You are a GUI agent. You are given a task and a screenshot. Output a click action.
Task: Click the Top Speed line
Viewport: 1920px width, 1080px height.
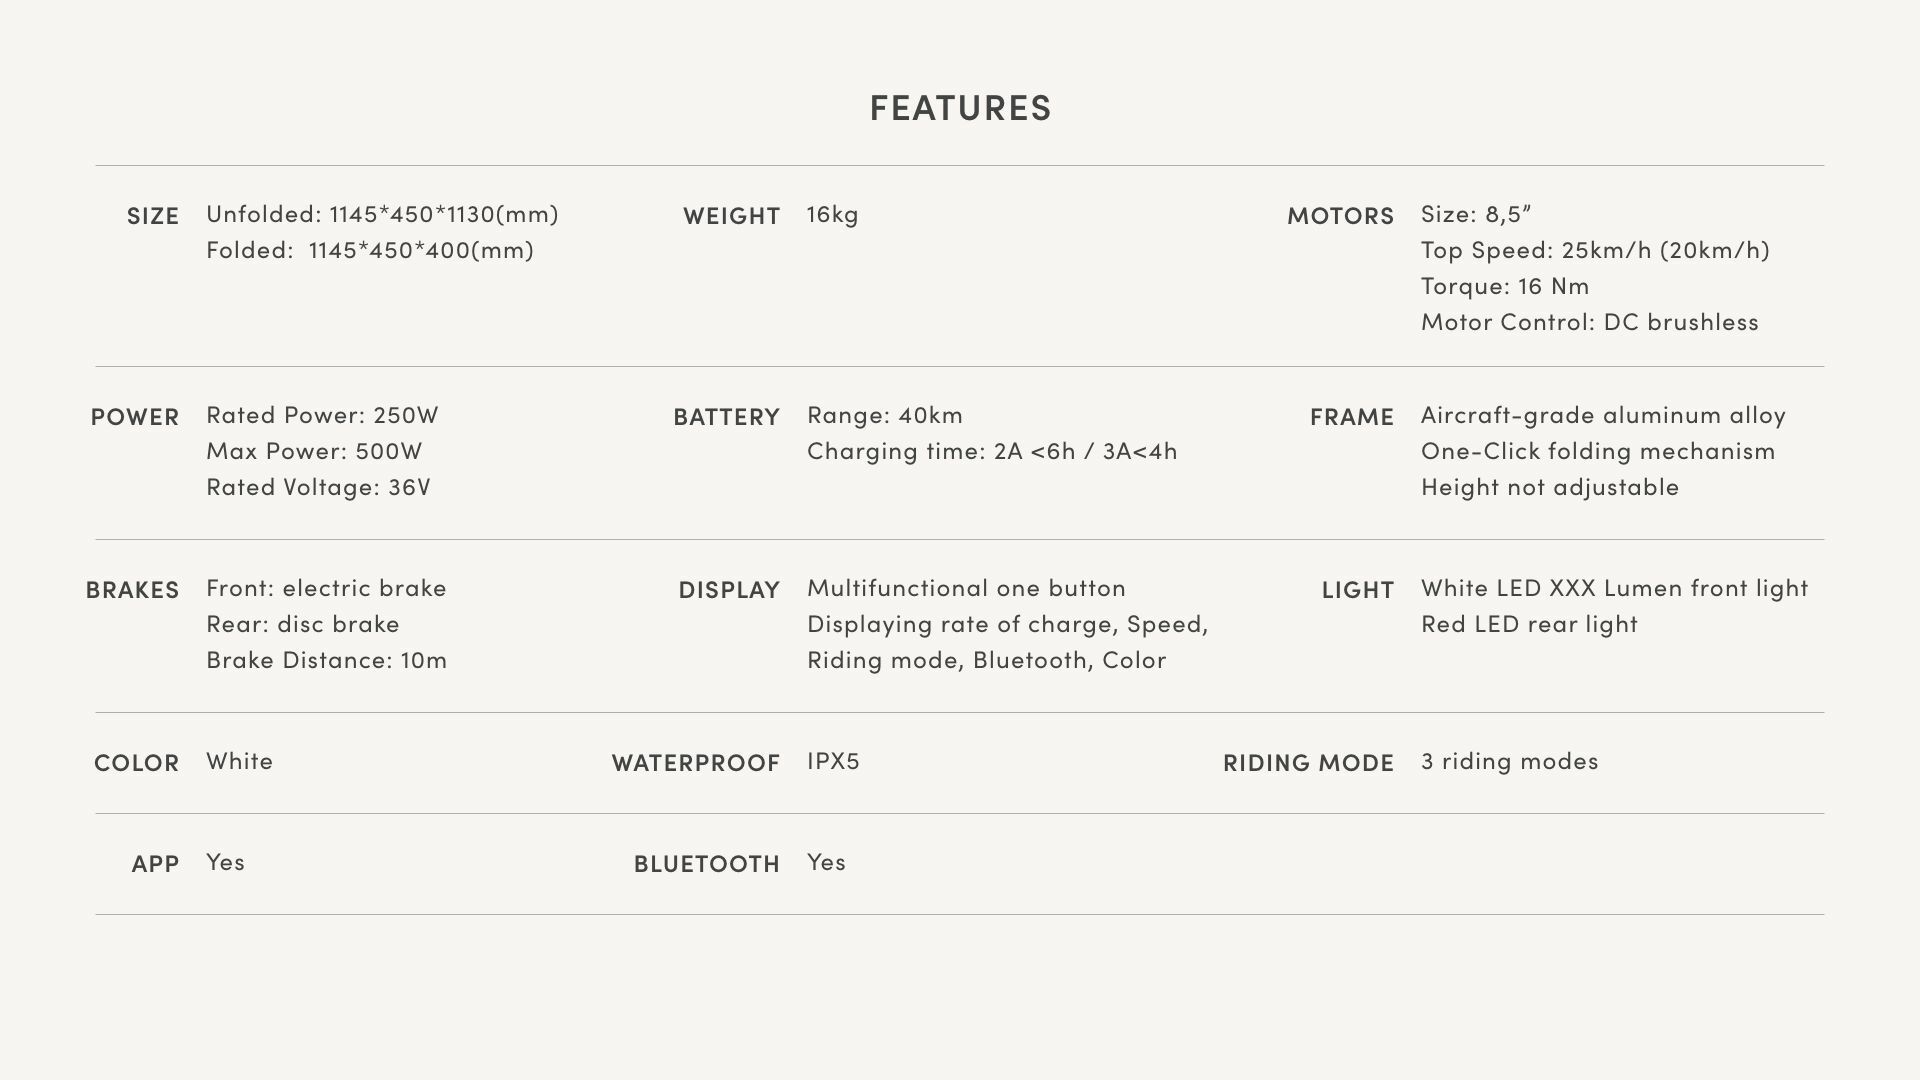[x=1595, y=250]
